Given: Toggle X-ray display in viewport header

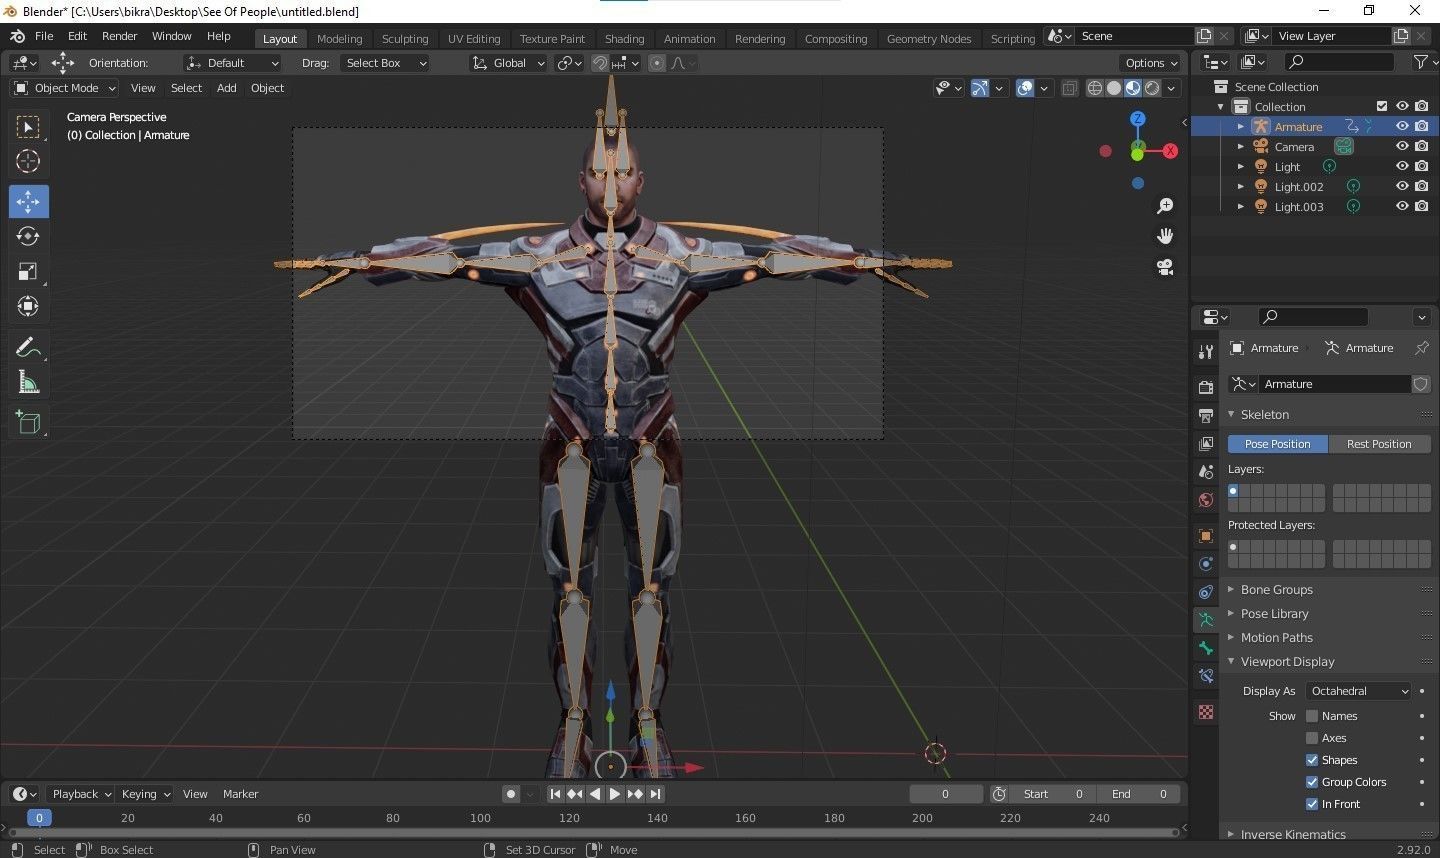Looking at the screenshot, I should [1069, 88].
